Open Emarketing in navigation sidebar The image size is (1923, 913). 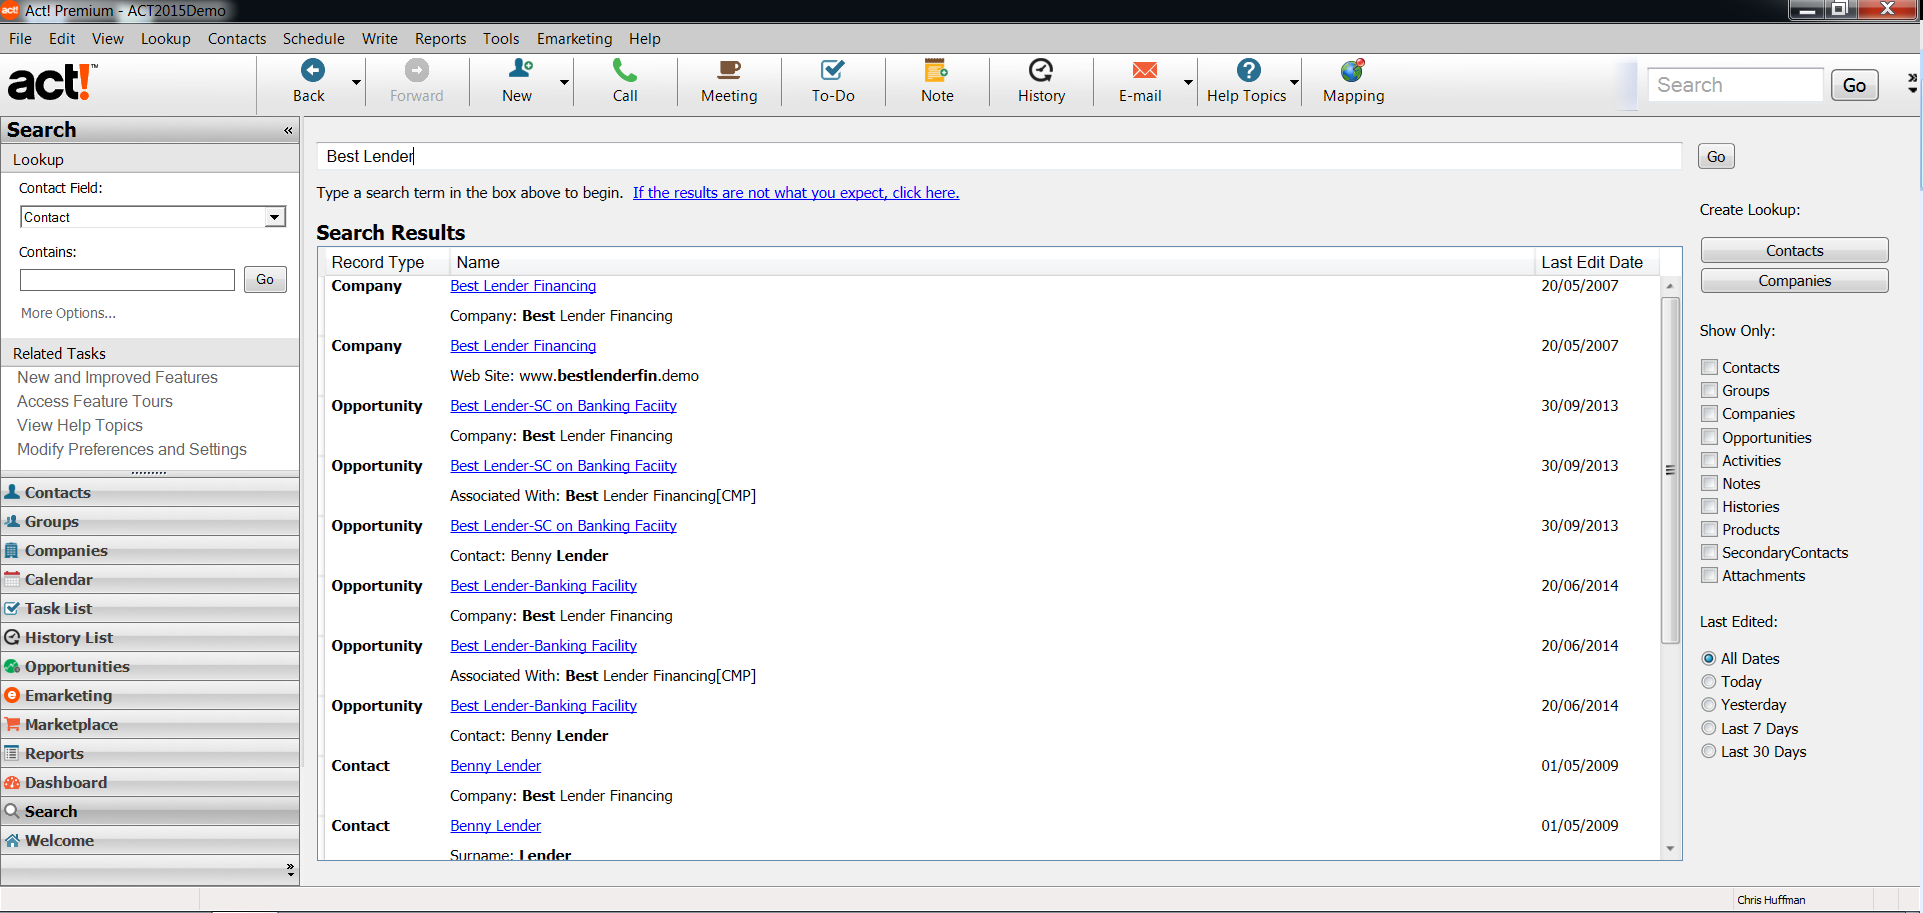coord(150,695)
